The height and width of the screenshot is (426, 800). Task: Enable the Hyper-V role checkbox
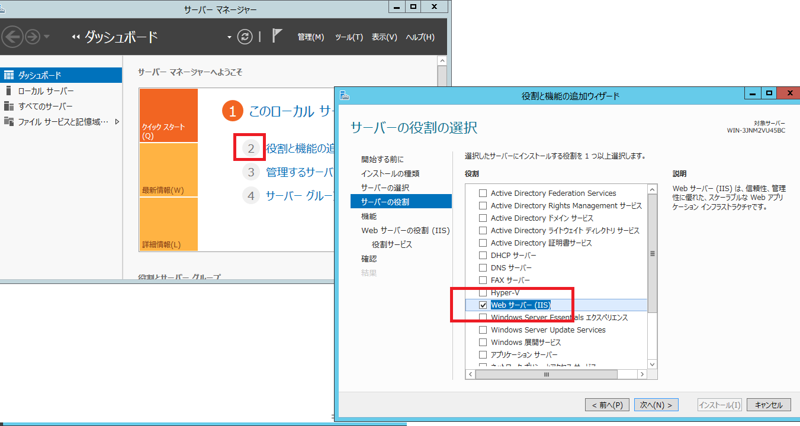(x=484, y=293)
